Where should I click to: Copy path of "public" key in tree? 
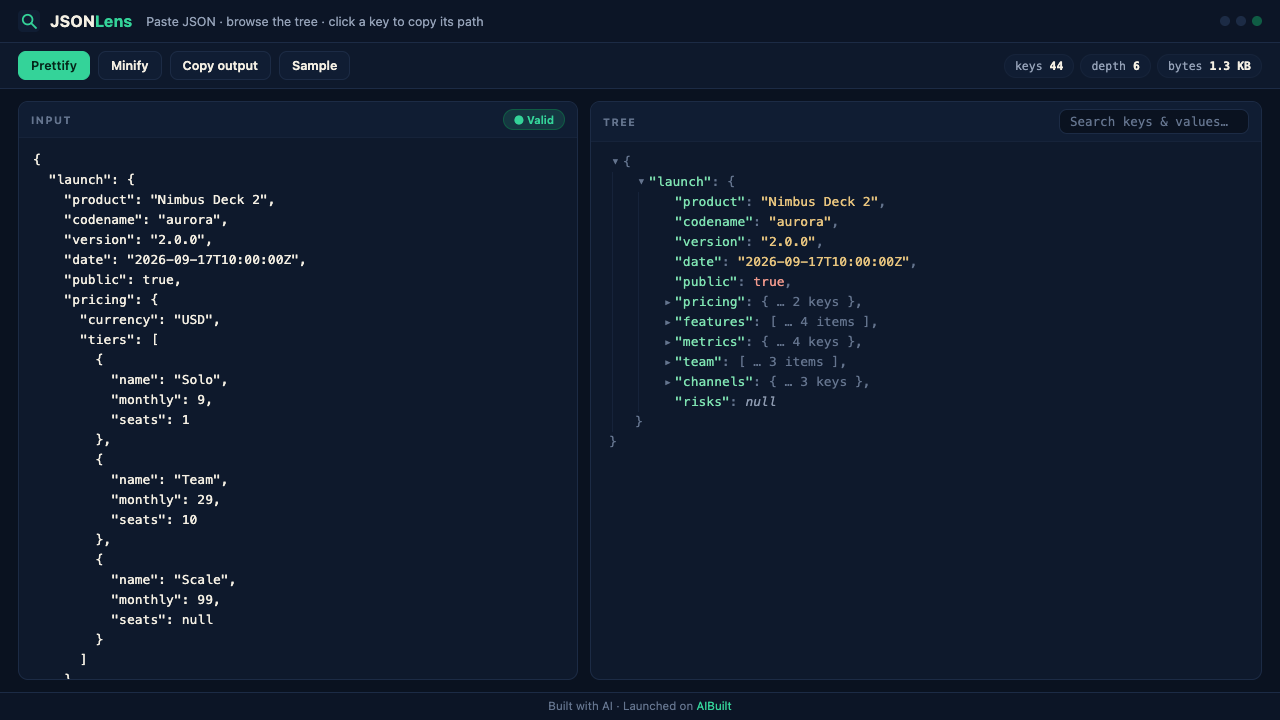click(706, 281)
